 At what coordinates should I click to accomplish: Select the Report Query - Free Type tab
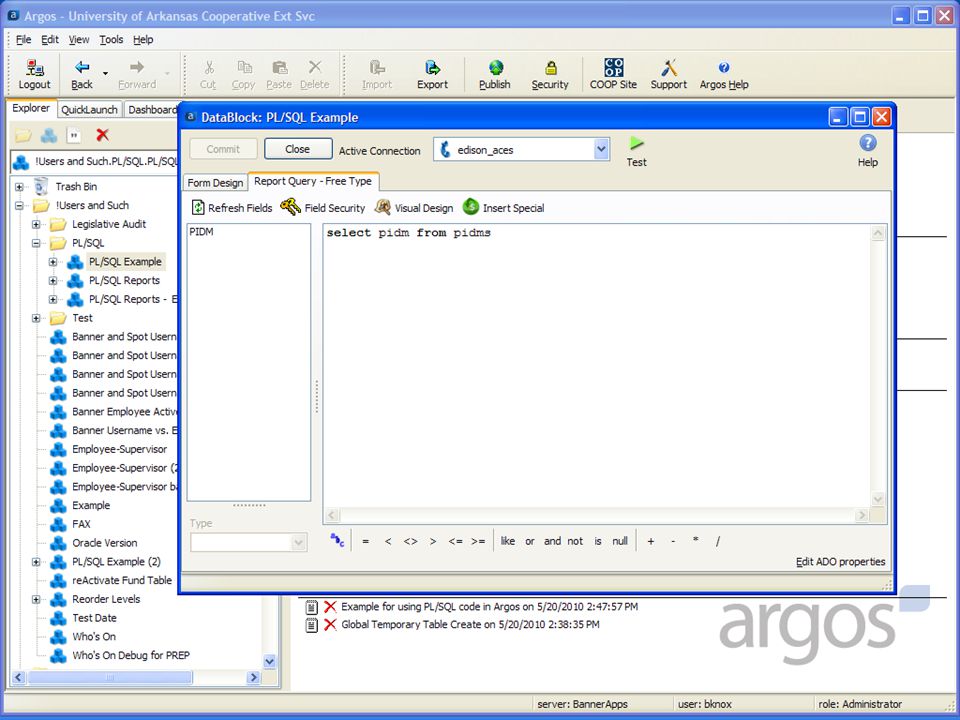pyautogui.click(x=313, y=181)
